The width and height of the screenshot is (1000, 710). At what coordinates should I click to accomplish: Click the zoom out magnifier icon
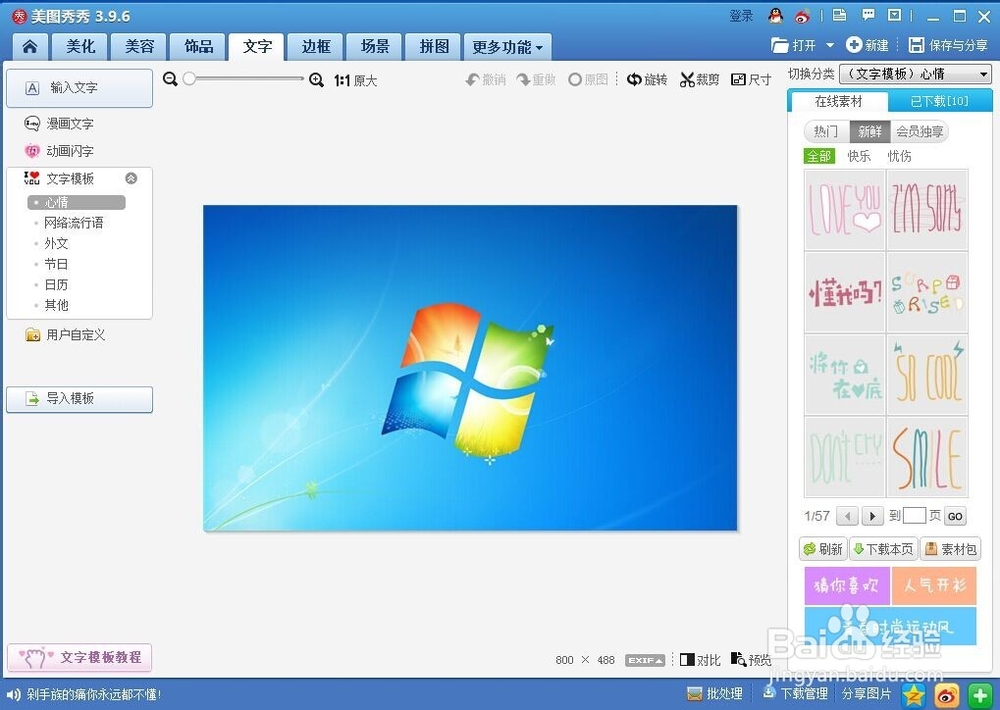click(170, 79)
